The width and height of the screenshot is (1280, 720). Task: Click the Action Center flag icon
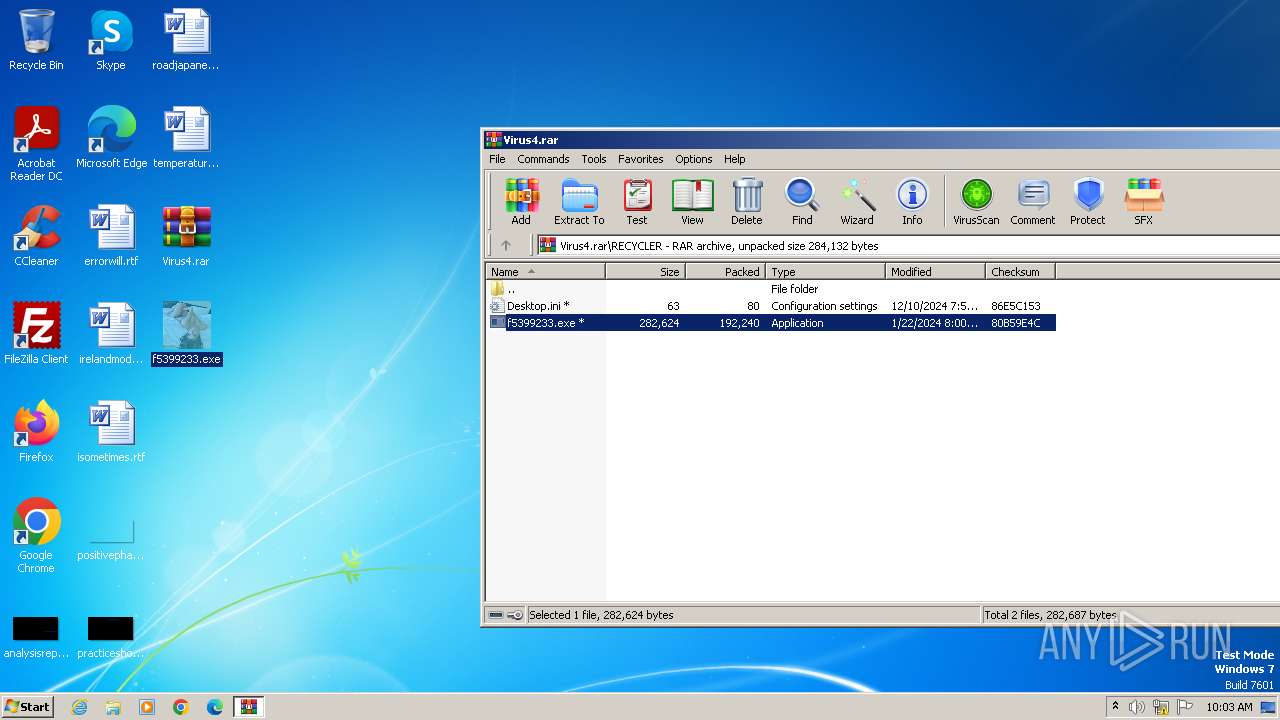click(1185, 707)
